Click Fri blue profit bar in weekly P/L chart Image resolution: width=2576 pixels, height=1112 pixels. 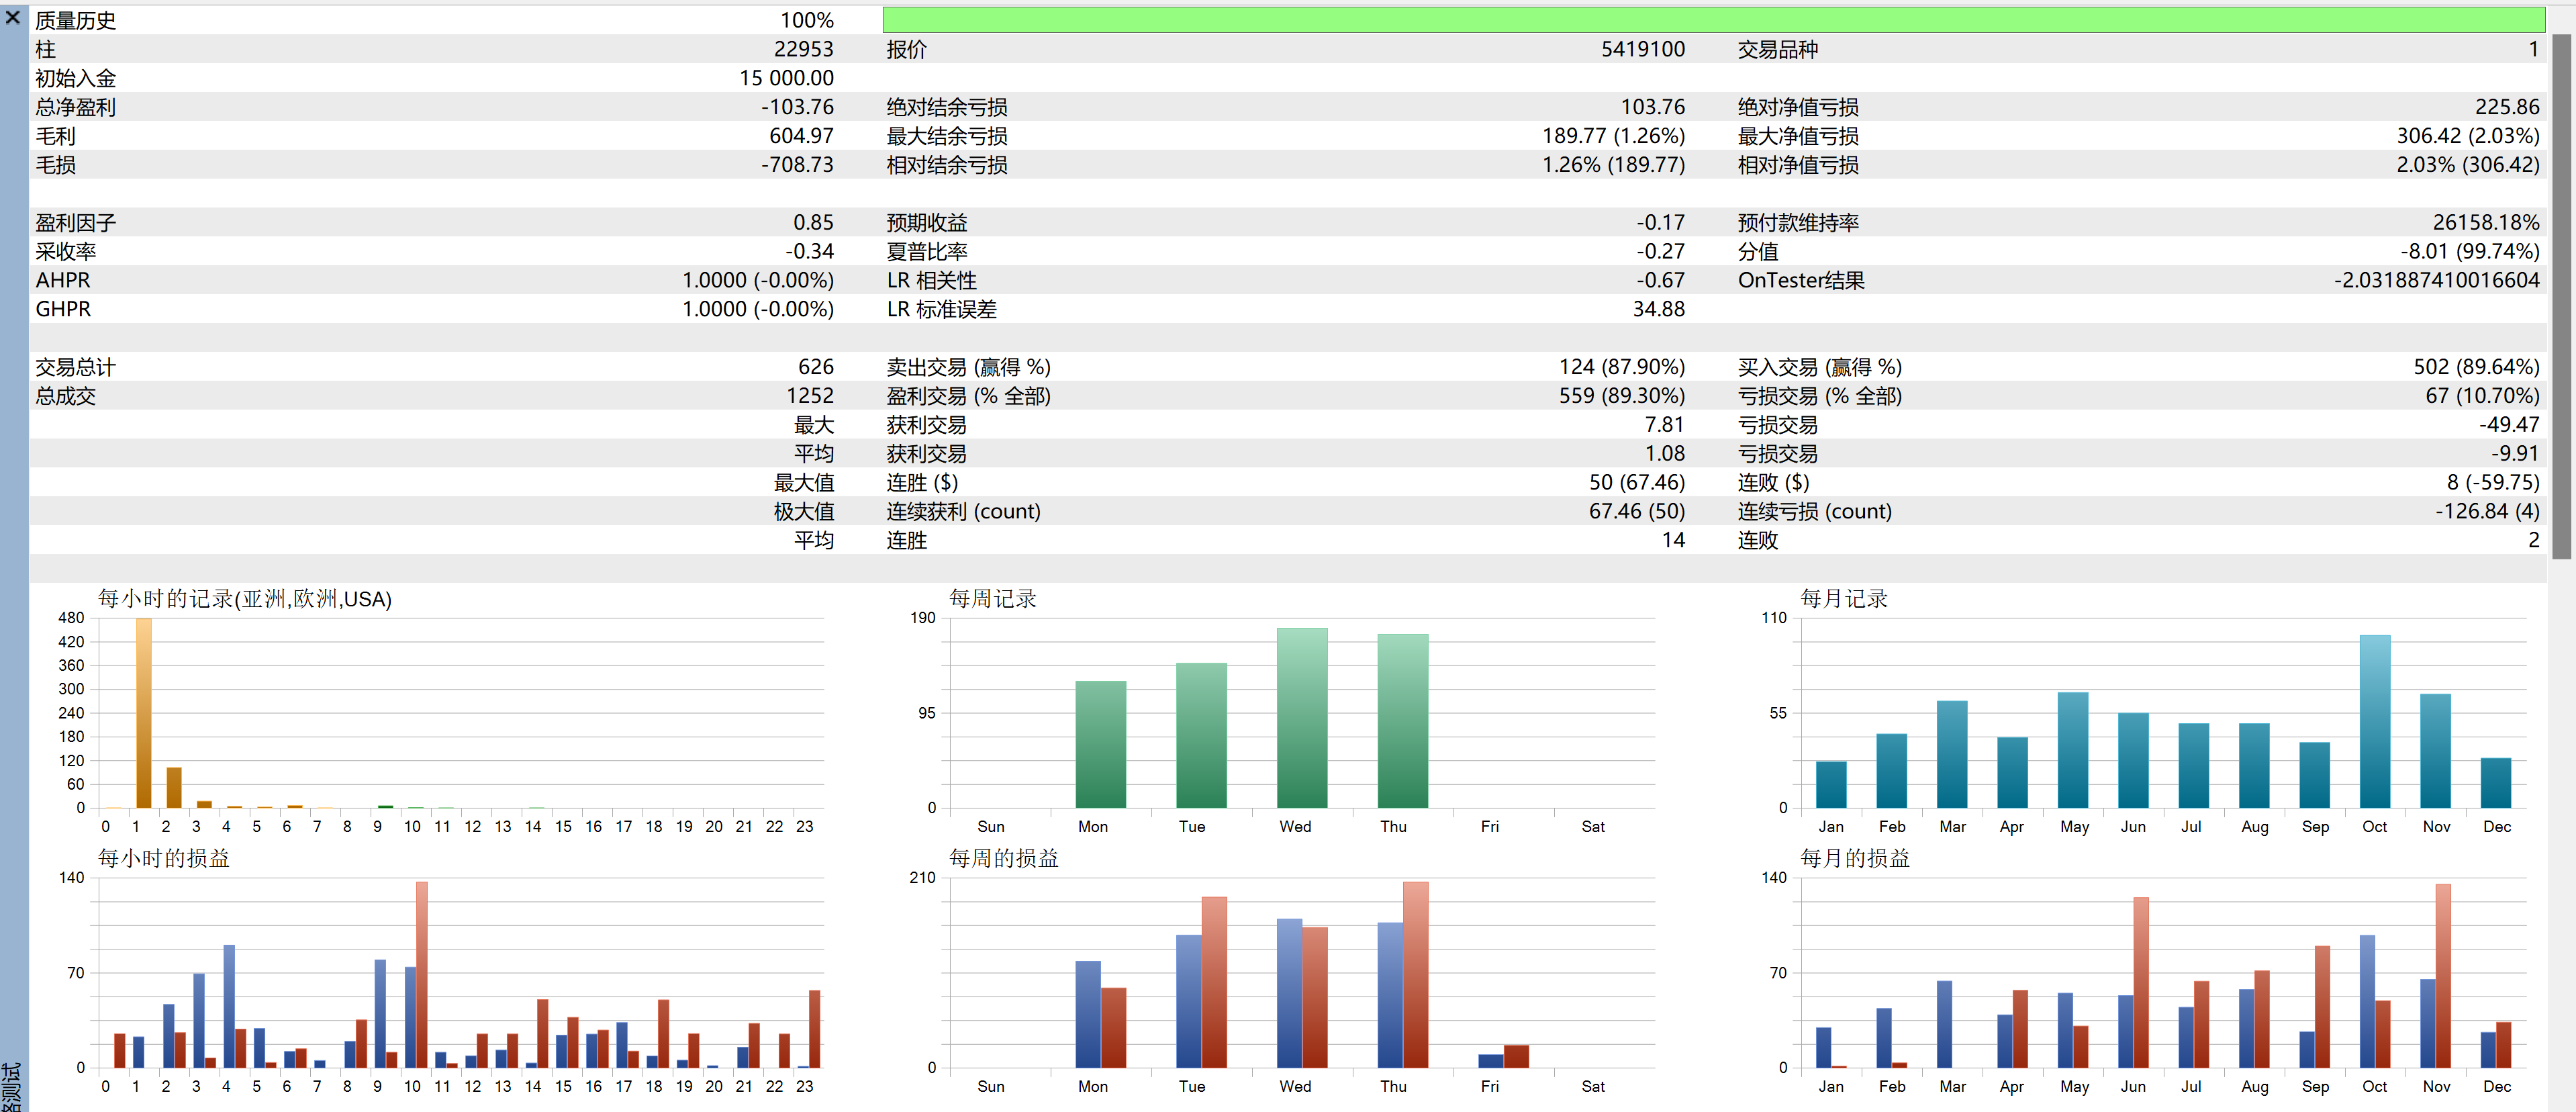point(1490,1061)
